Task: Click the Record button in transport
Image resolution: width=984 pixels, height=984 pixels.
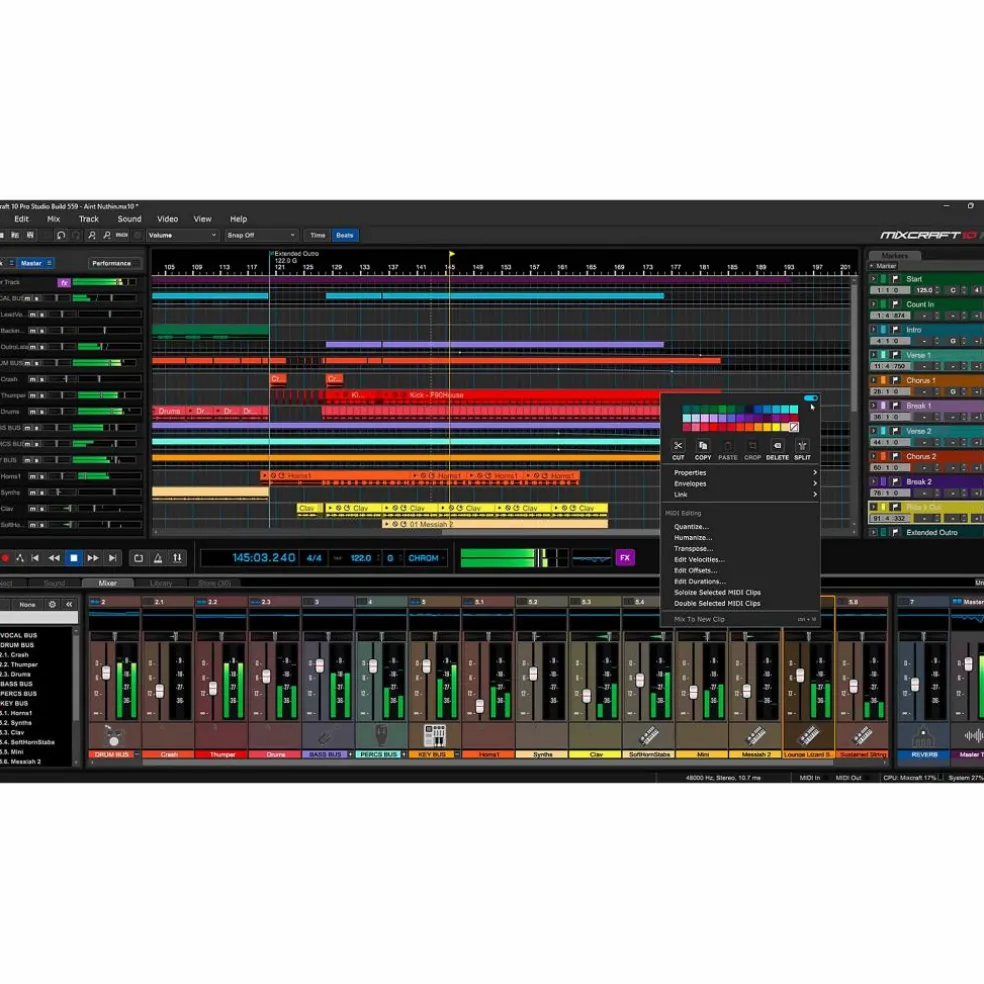Action: (5, 558)
